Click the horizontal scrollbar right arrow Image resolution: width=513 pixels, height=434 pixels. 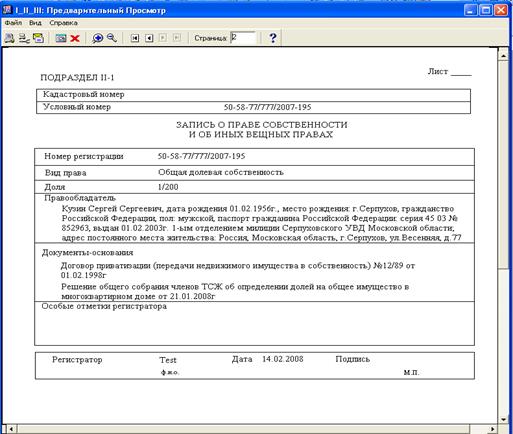click(493, 429)
